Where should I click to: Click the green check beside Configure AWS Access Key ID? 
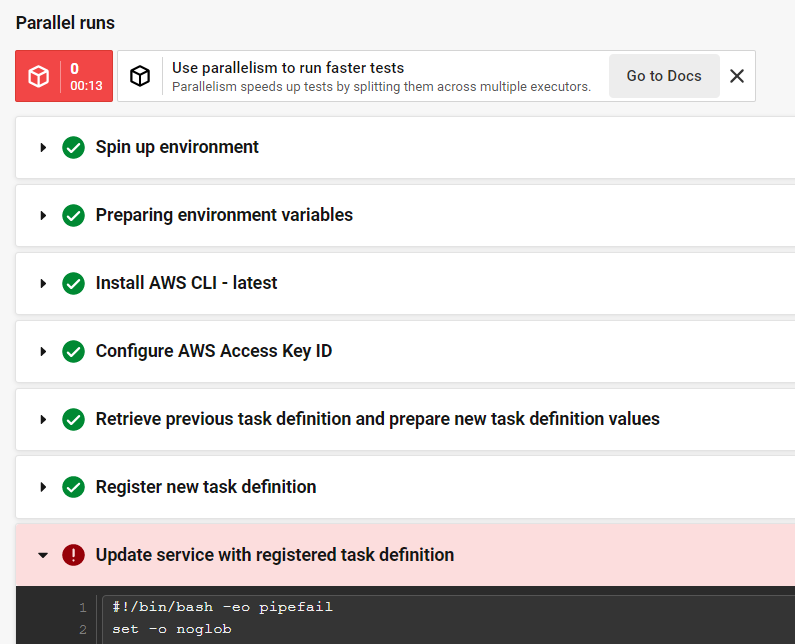click(x=73, y=352)
